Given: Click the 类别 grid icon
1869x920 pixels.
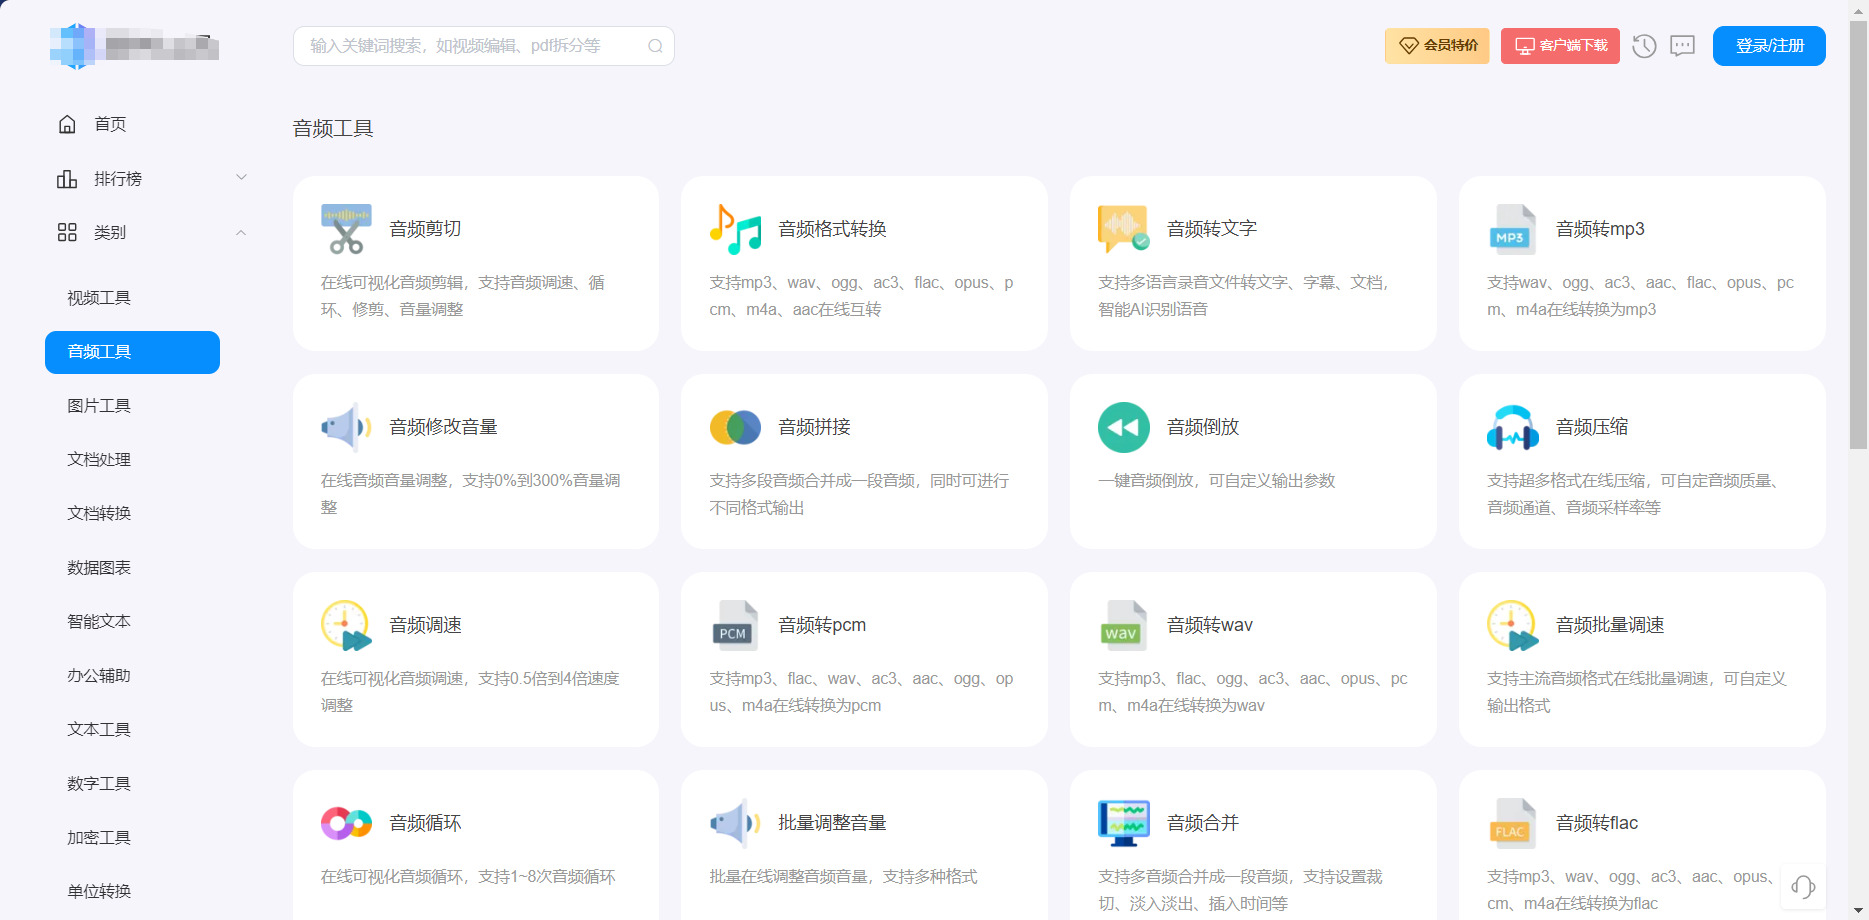Looking at the screenshot, I should coord(67,232).
